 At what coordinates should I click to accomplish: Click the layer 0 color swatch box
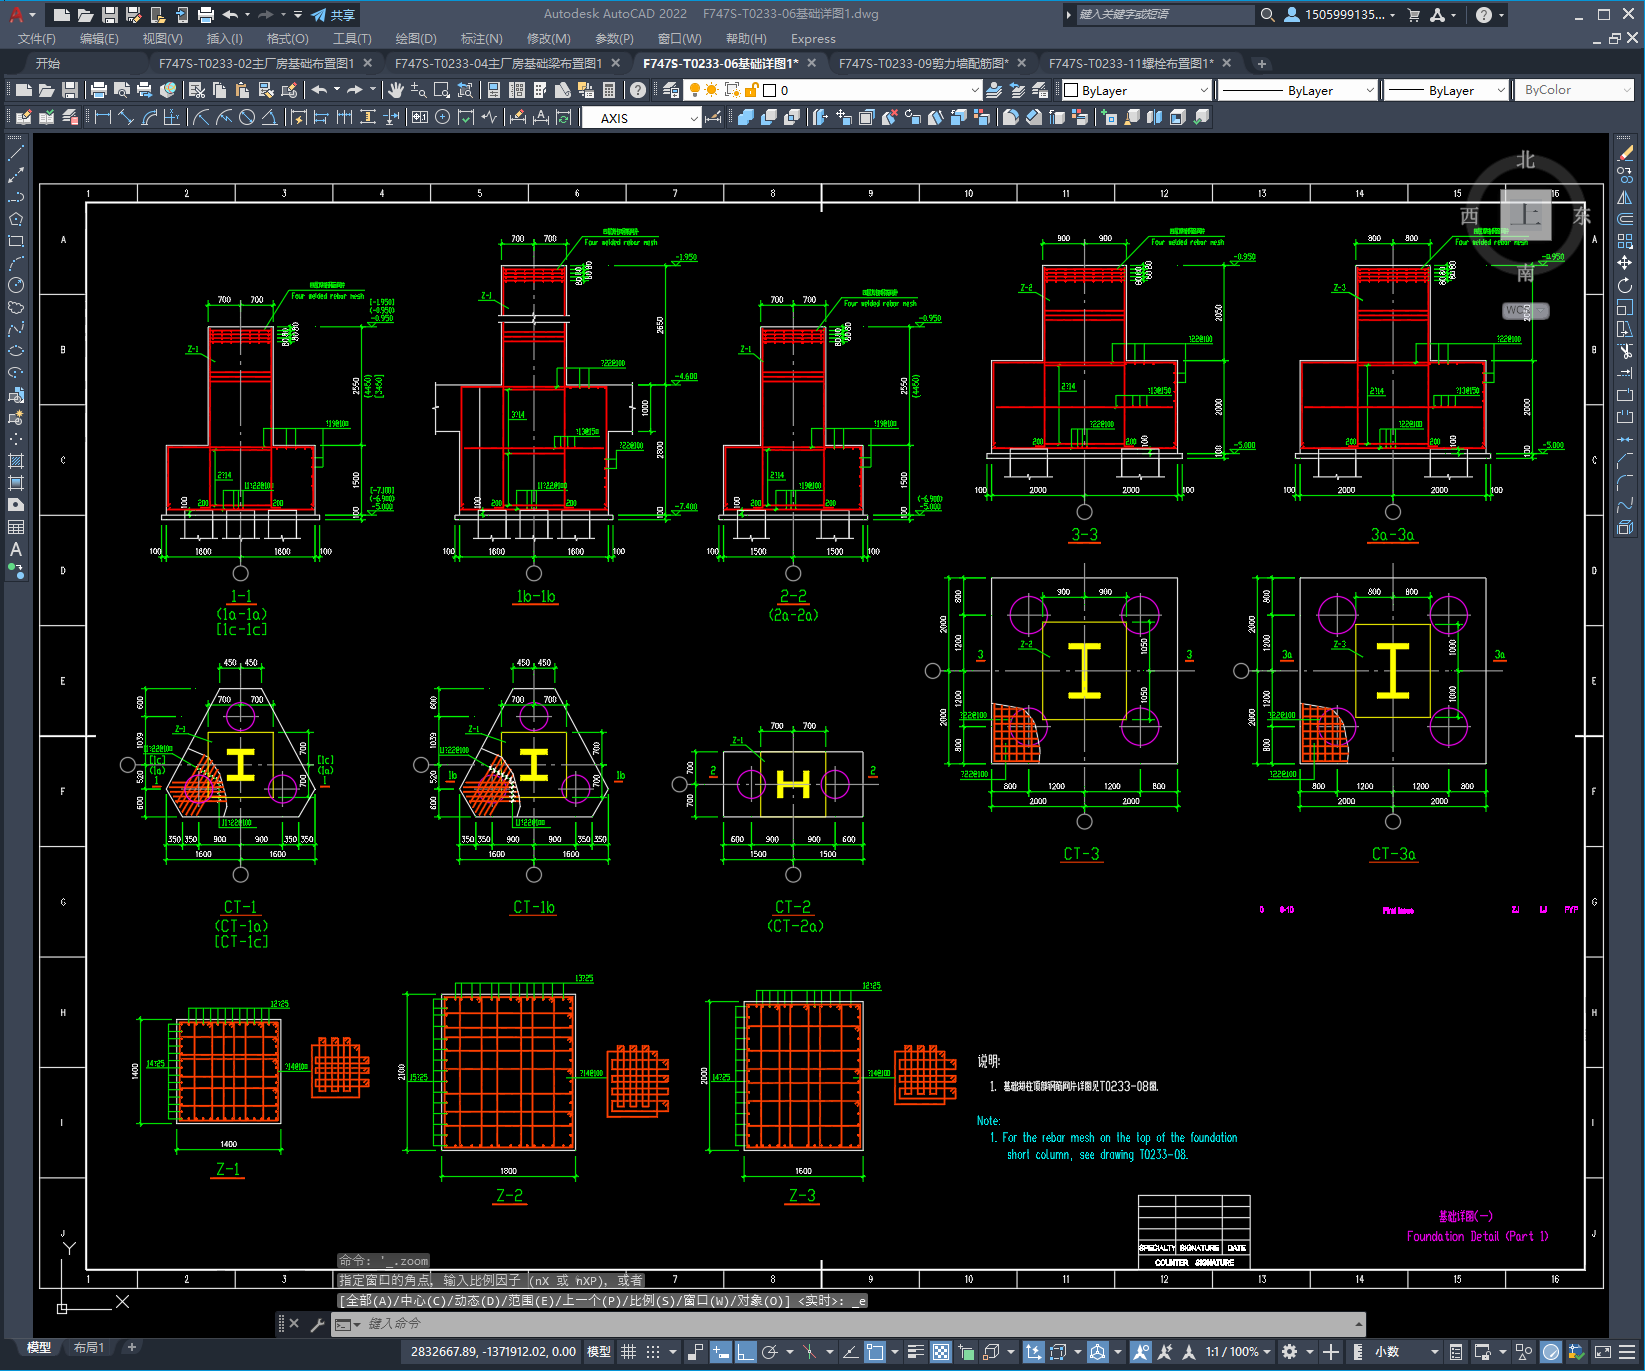tap(770, 90)
